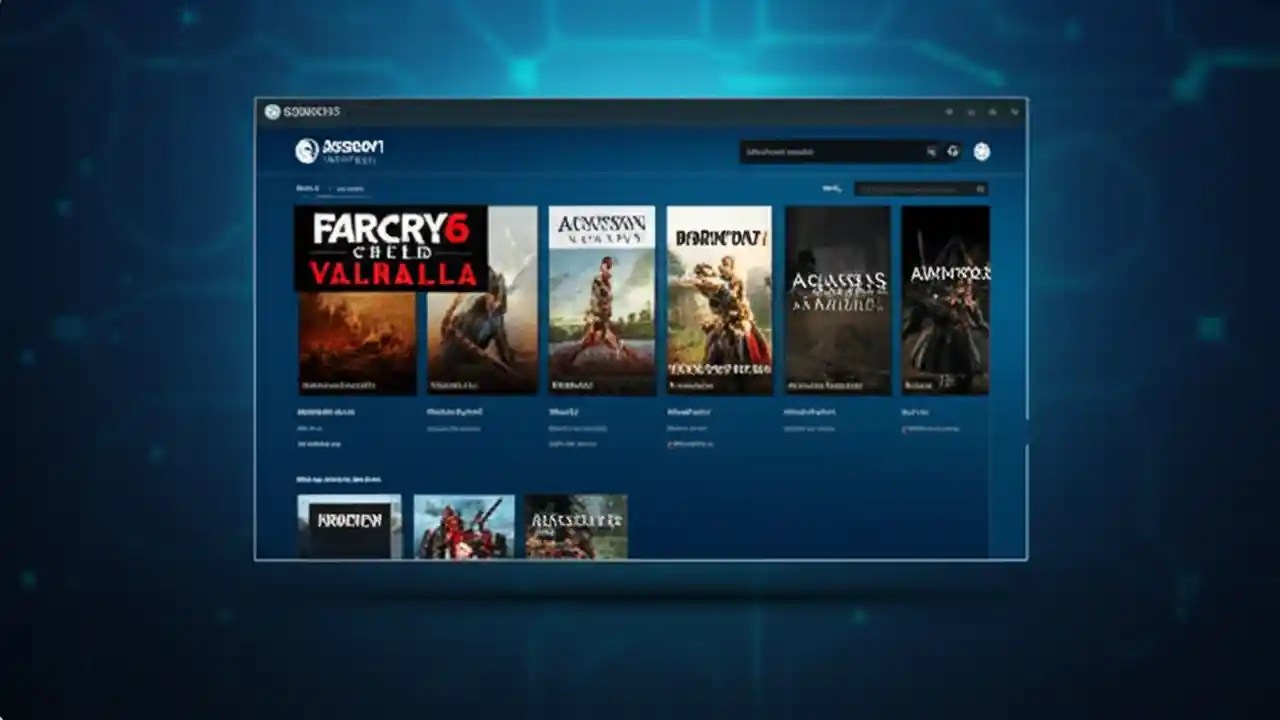Open the user profile avatar icon
The width and height of the screenshot is (1280, 720).
[983, 152]
